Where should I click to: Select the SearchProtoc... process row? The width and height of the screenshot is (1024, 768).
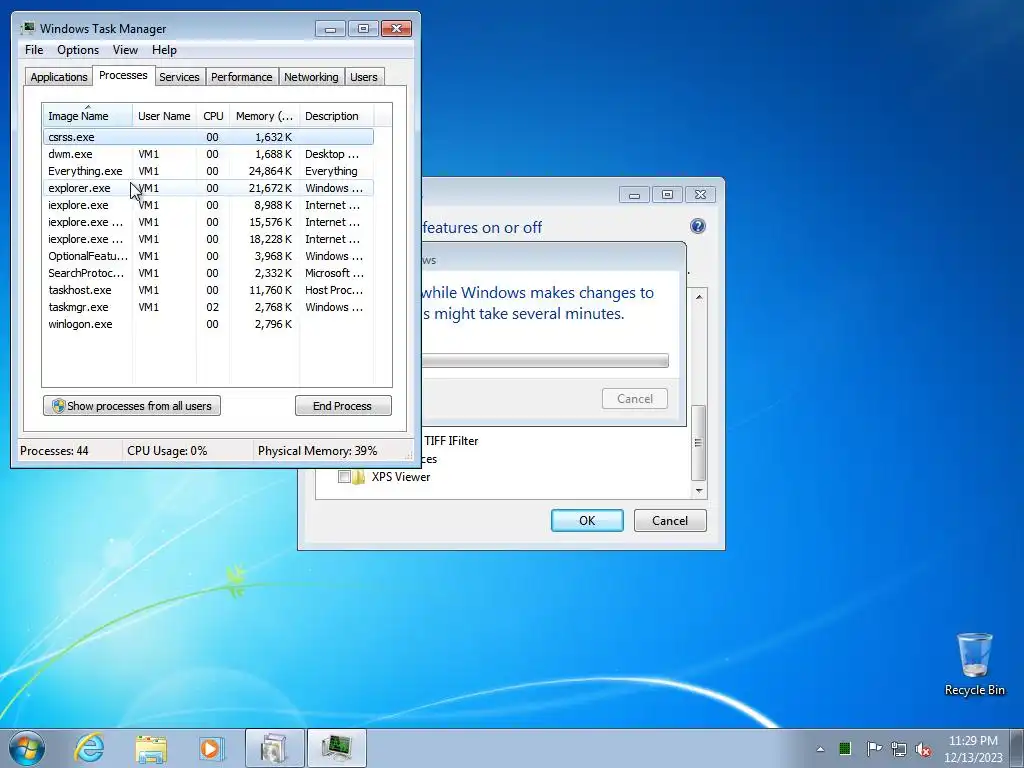(x=208, y=273)
